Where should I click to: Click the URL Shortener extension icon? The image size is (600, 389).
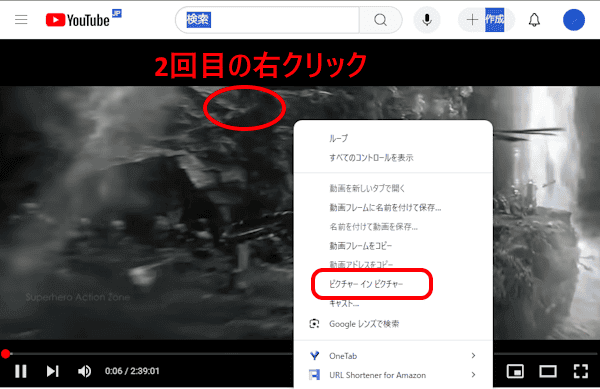click(315, 375)
